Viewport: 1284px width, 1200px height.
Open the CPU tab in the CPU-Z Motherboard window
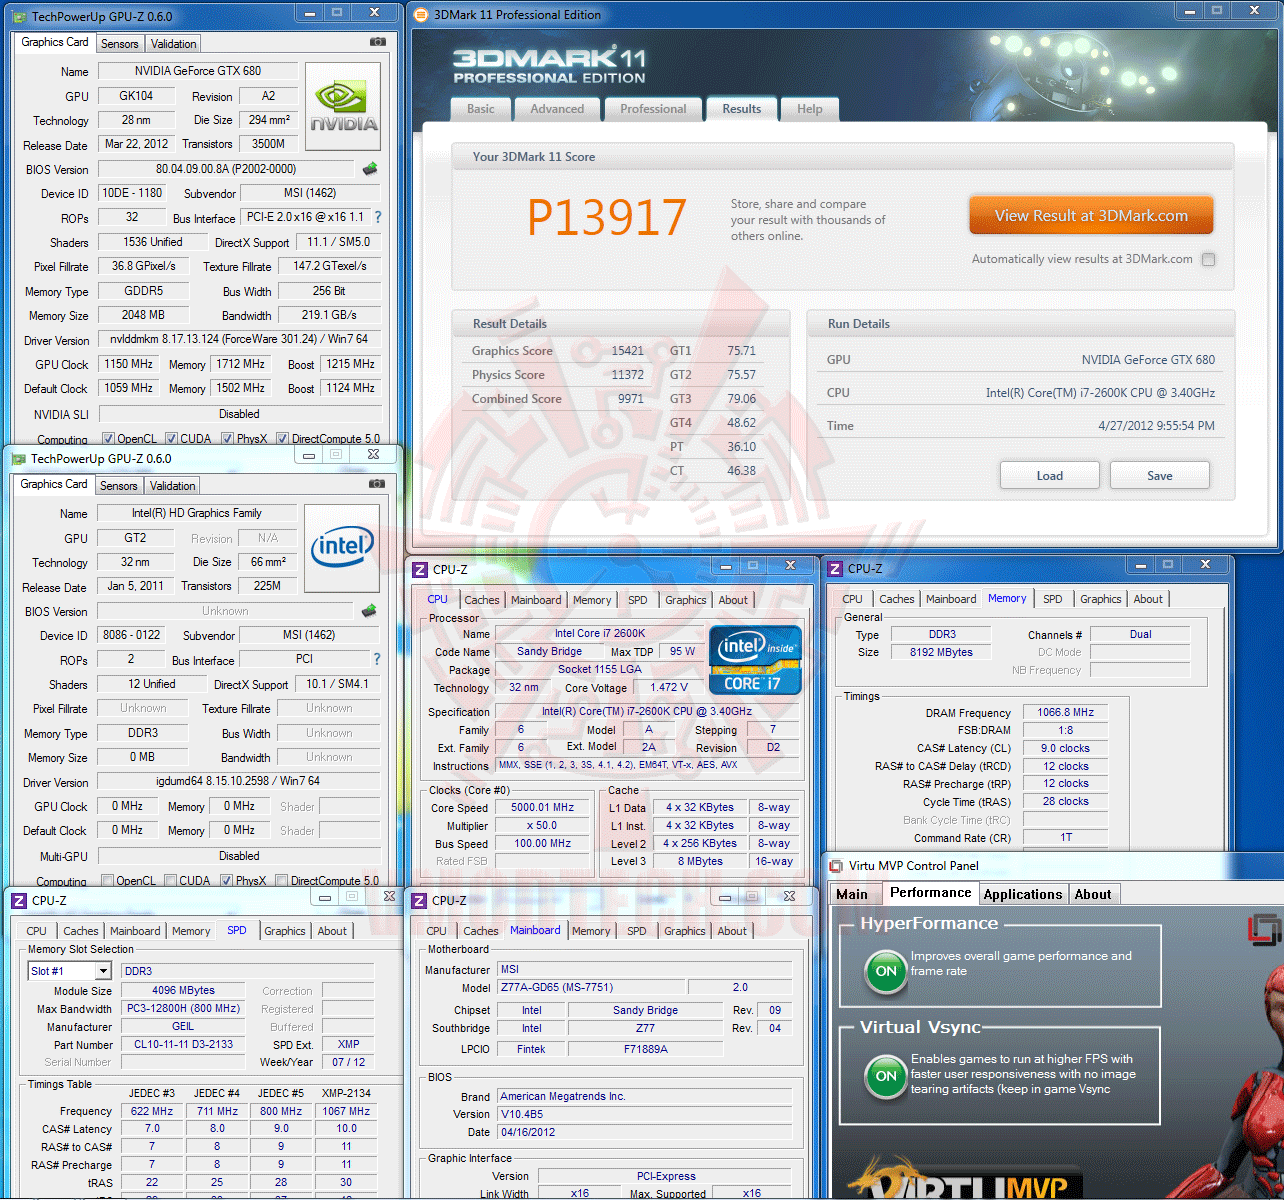437,931
